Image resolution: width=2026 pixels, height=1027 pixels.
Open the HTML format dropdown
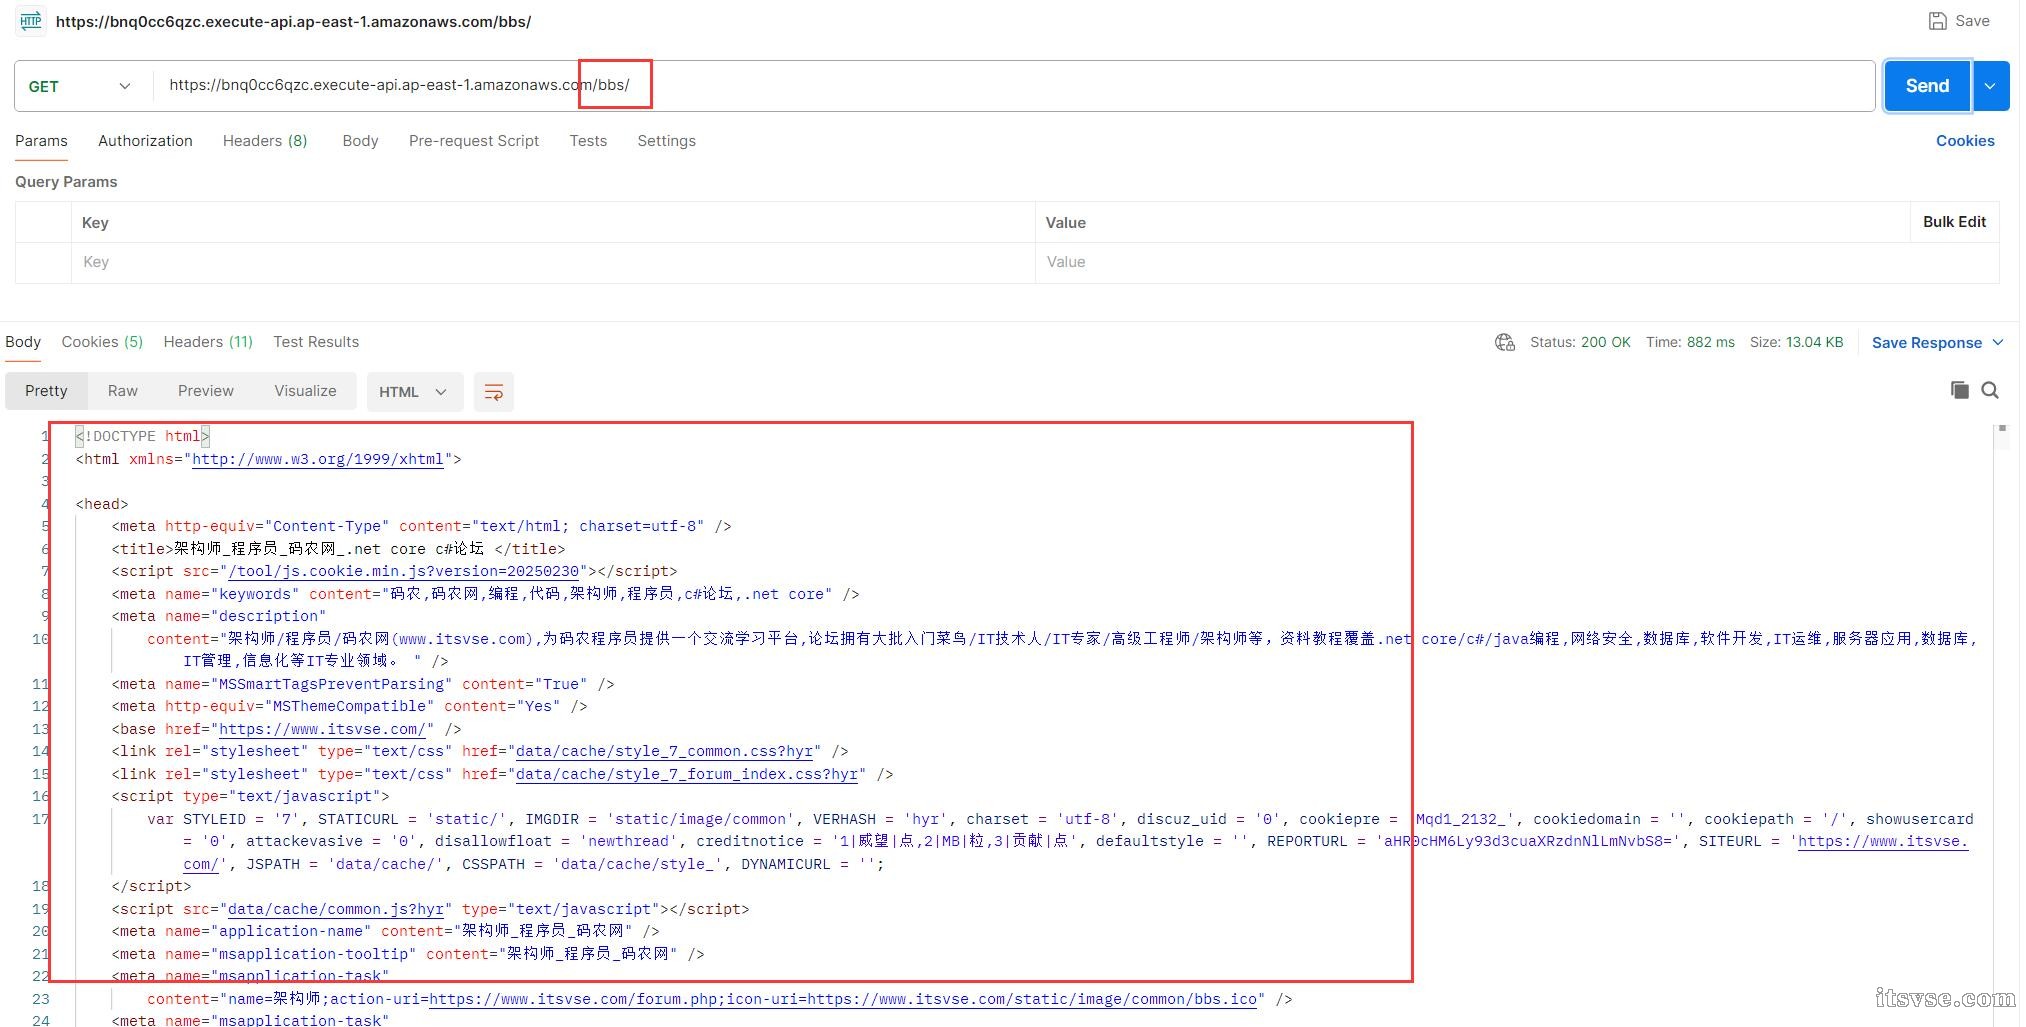pyautogui.click(x=414, y=392)
